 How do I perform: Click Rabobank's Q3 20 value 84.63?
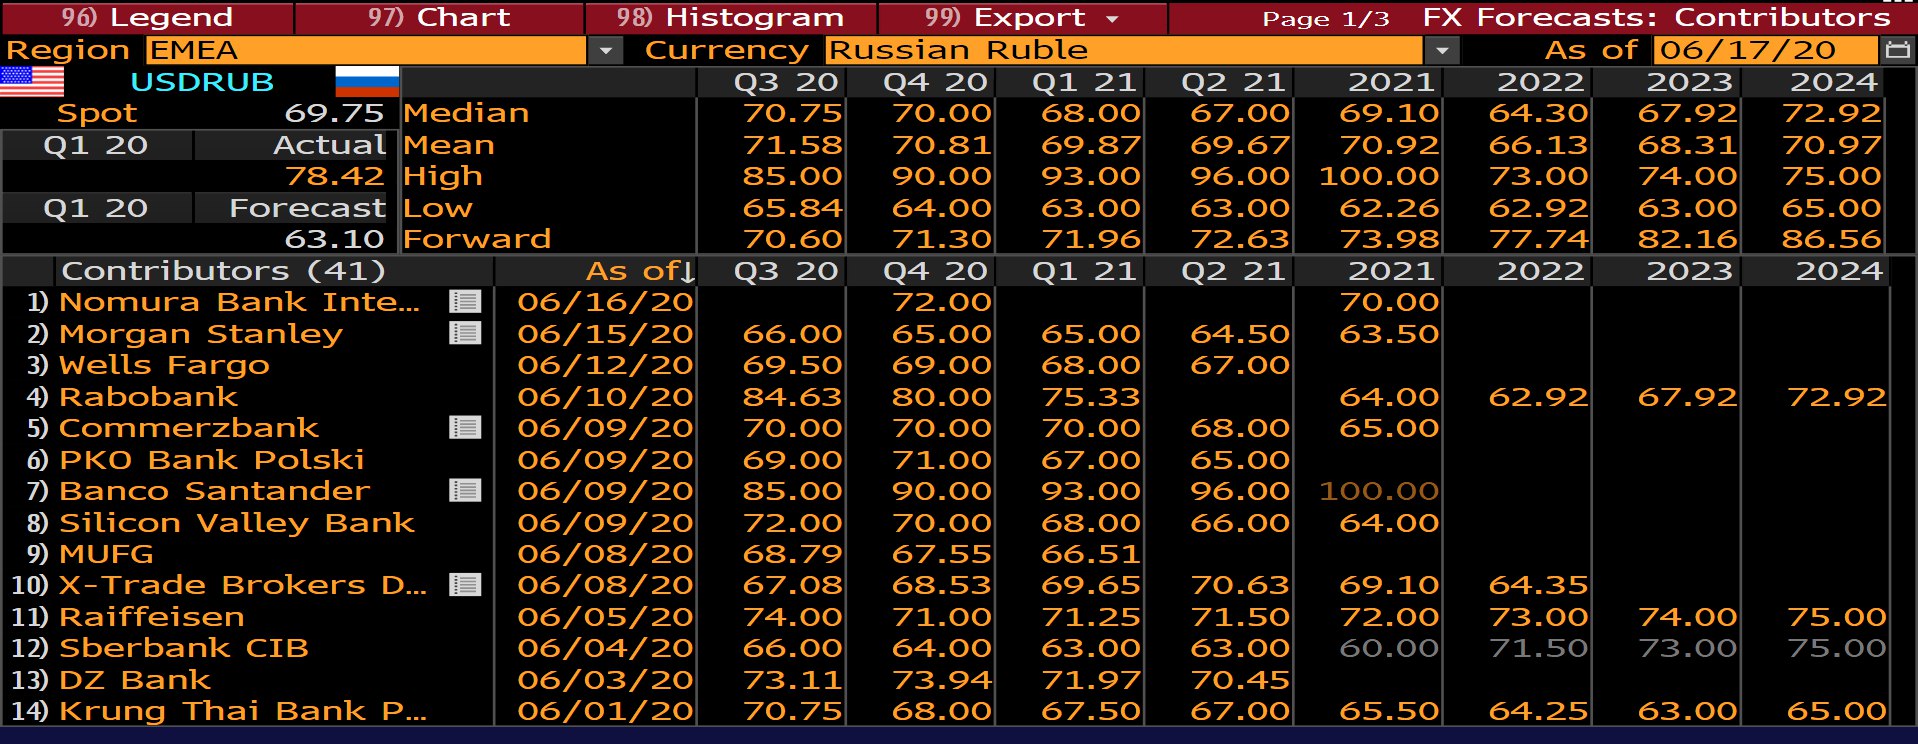pos(792,397)
